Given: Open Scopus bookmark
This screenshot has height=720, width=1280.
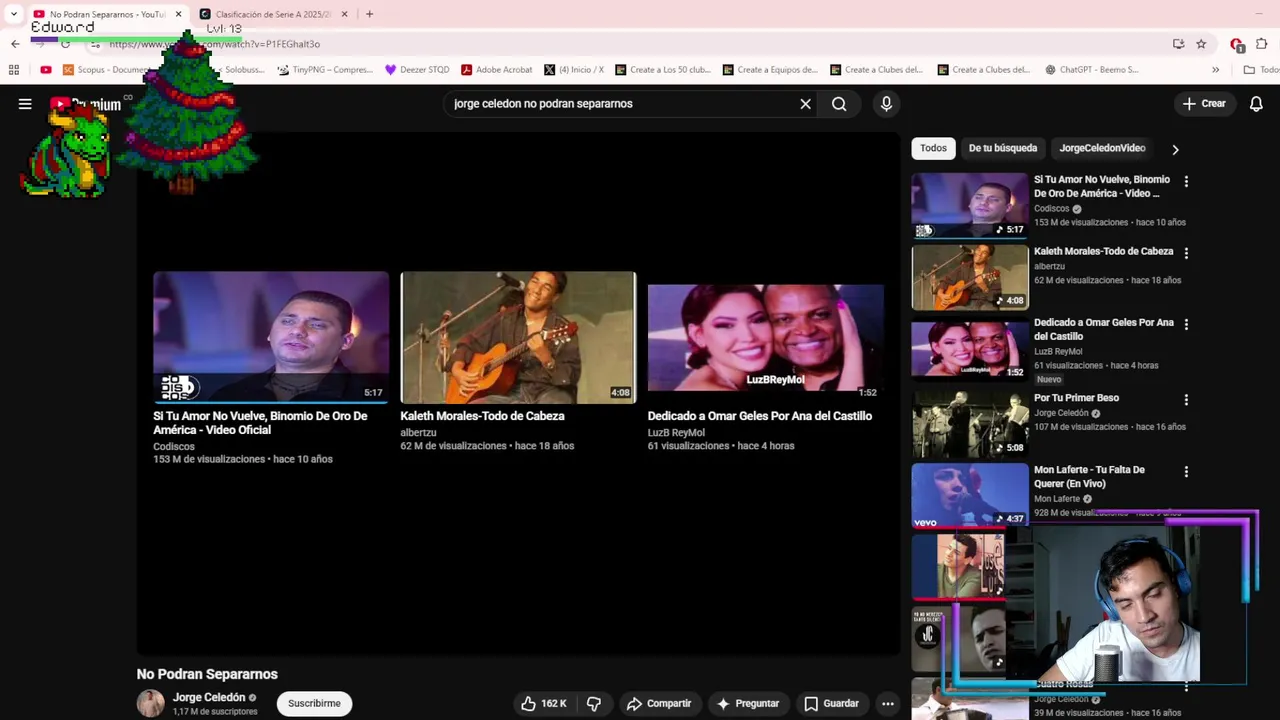Looking at the screenshot, I should [x=105, y=70].
